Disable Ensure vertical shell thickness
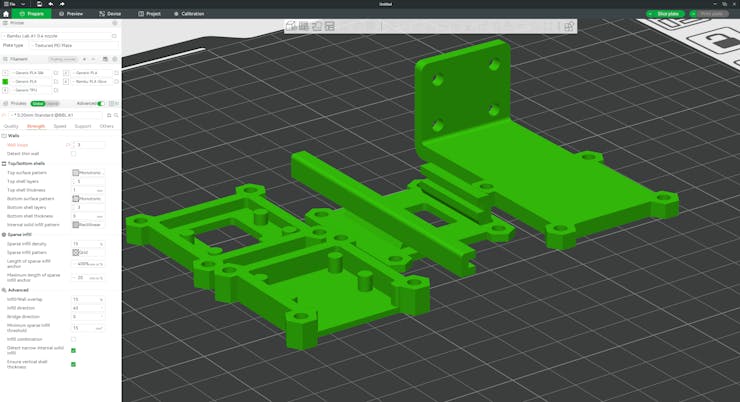 (73, 364)
